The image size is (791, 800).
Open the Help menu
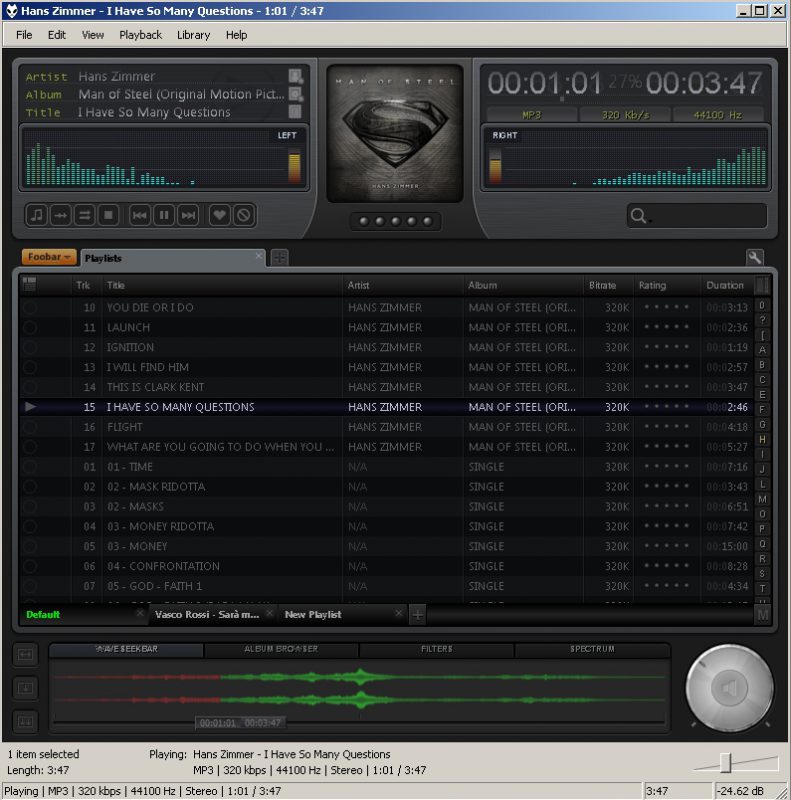tap(236, 35)
